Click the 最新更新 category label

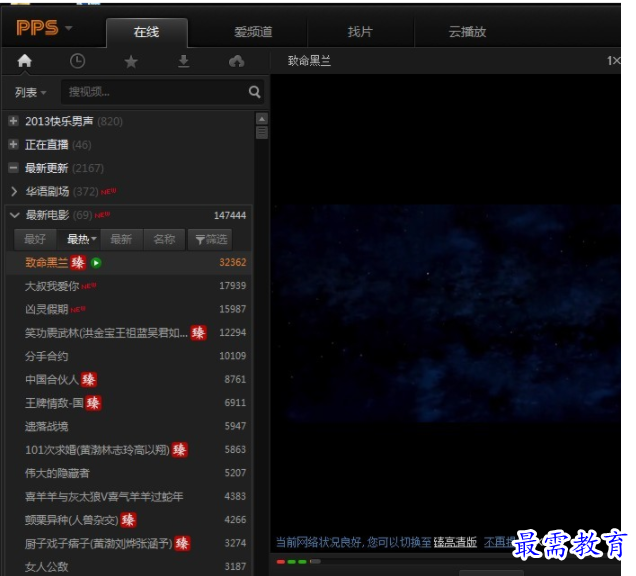tap(47, 168)
